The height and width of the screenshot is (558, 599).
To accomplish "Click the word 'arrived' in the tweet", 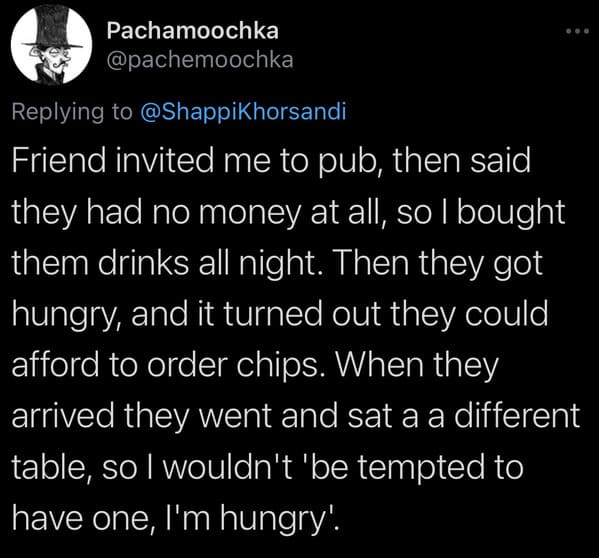I will [x=63, y=416].
